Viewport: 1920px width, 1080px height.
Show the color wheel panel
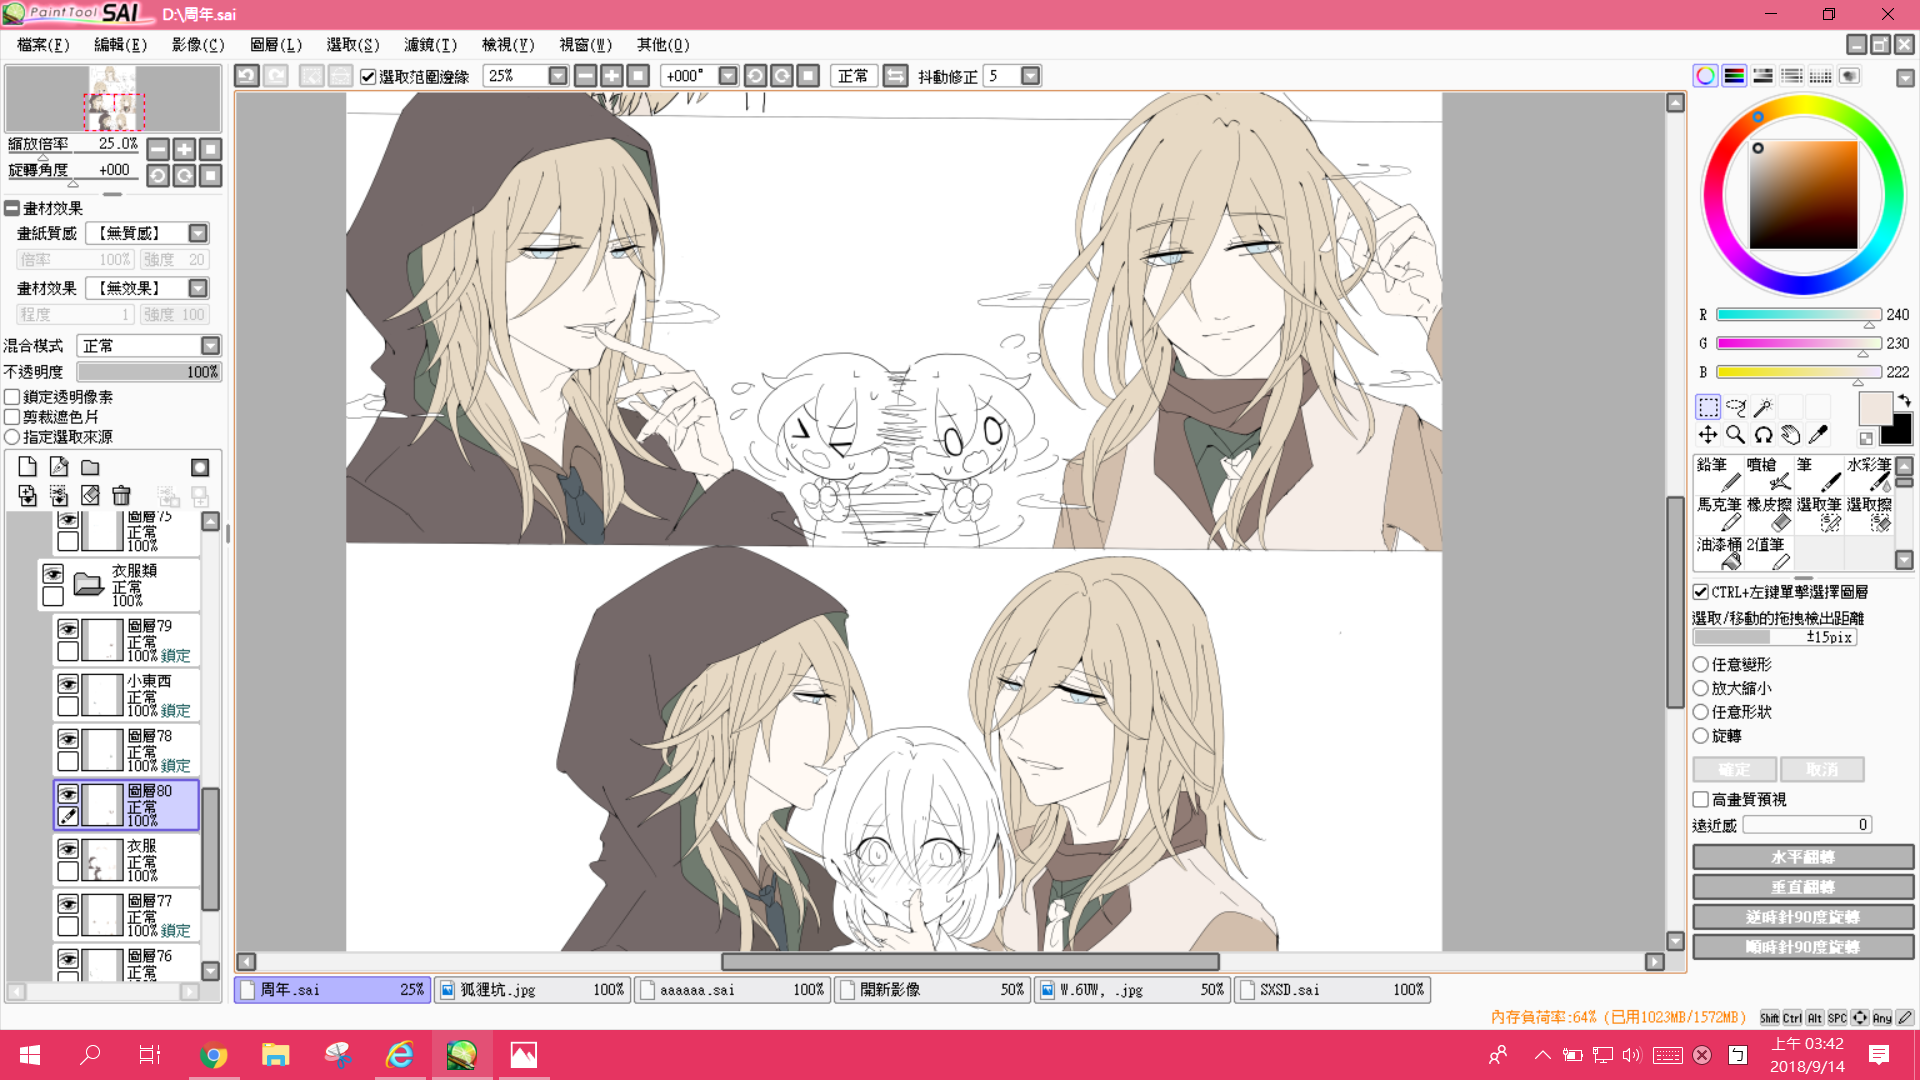[1705, 76]
